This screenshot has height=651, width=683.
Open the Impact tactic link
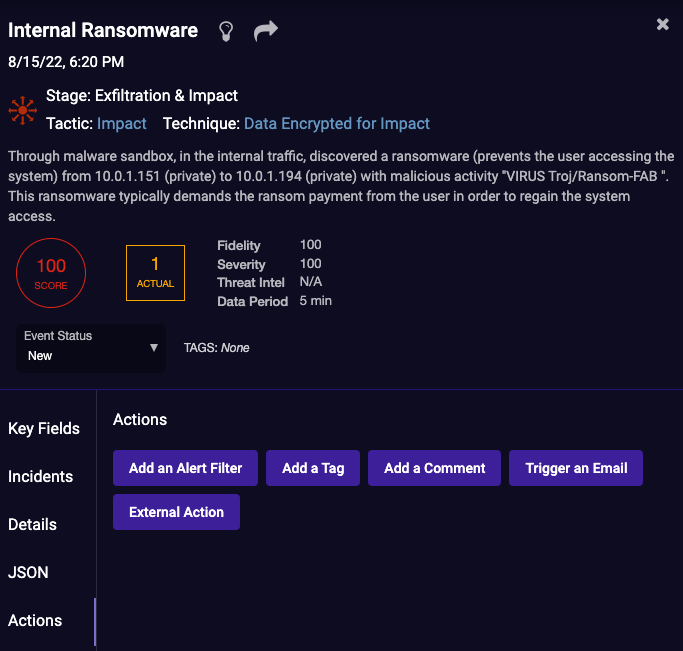pyautogui.click(x=122, y=124)
